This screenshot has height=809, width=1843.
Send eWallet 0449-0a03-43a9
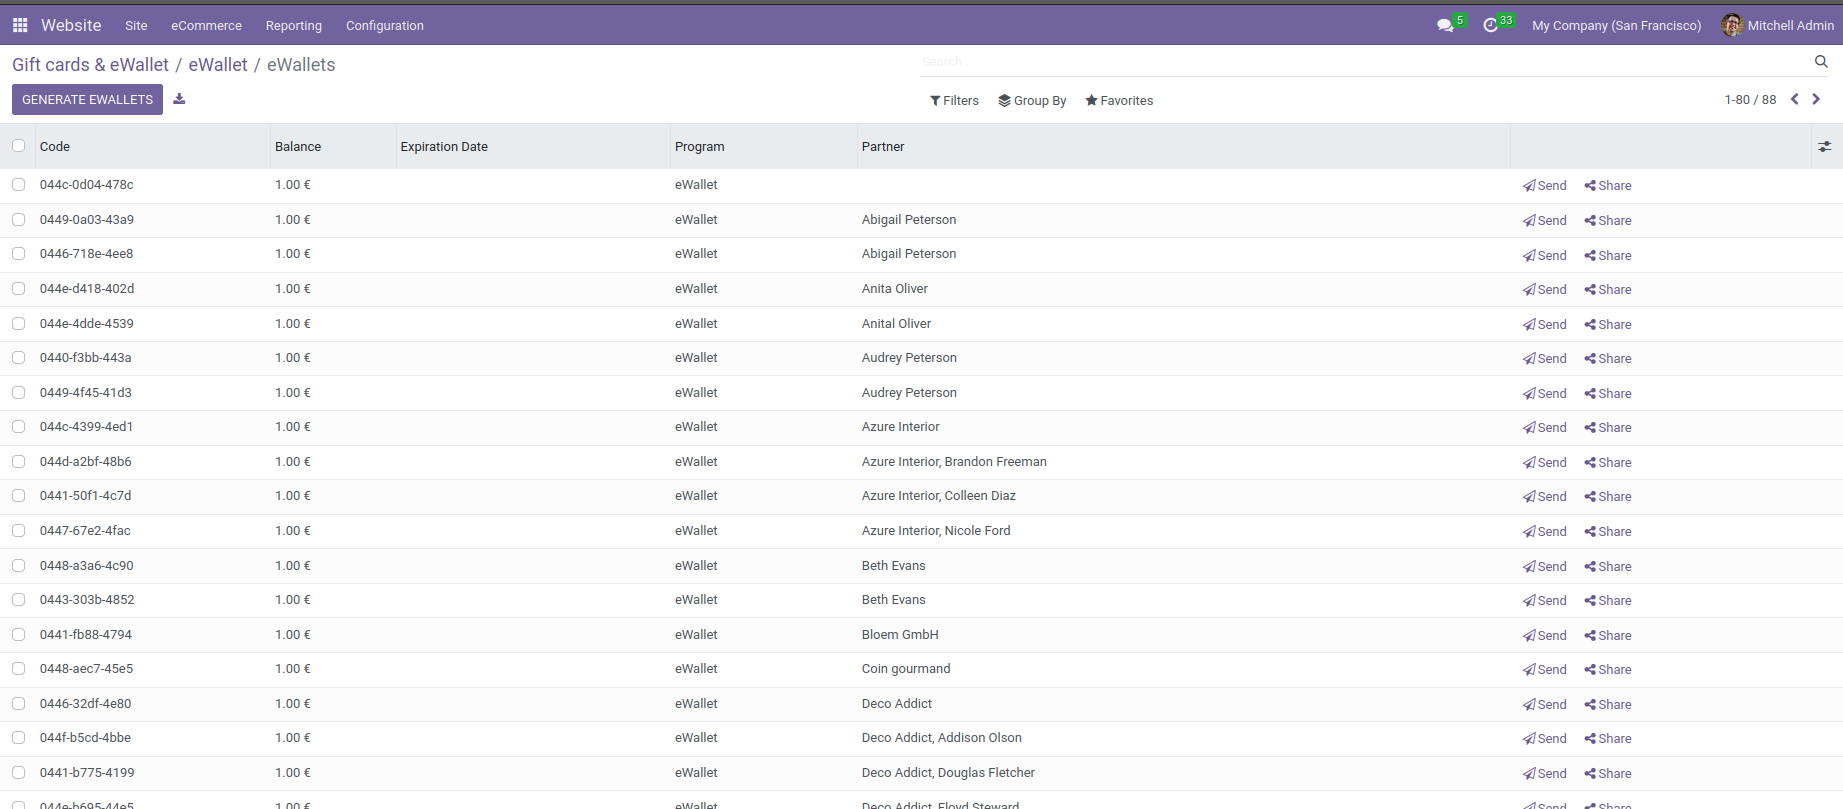pos(1545,221)
